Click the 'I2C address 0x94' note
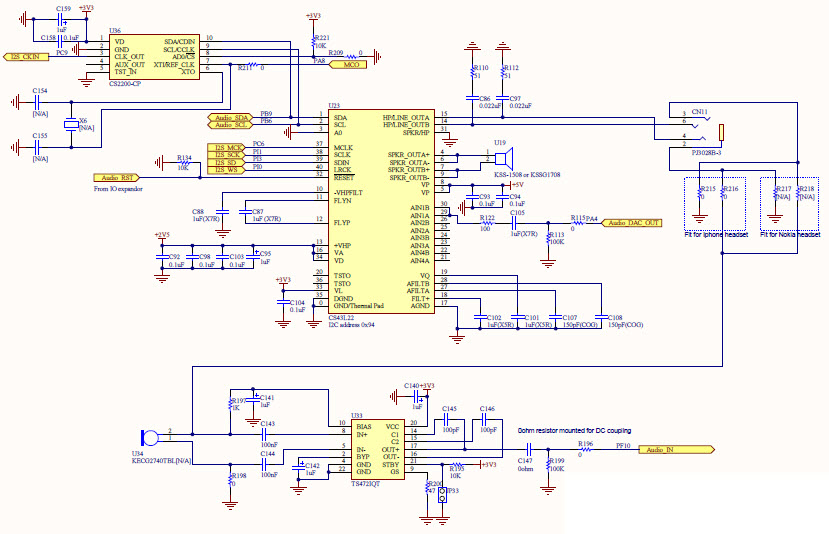Viewport: 829px width, 534px height. pyautogui.click(x=352, y=325)
